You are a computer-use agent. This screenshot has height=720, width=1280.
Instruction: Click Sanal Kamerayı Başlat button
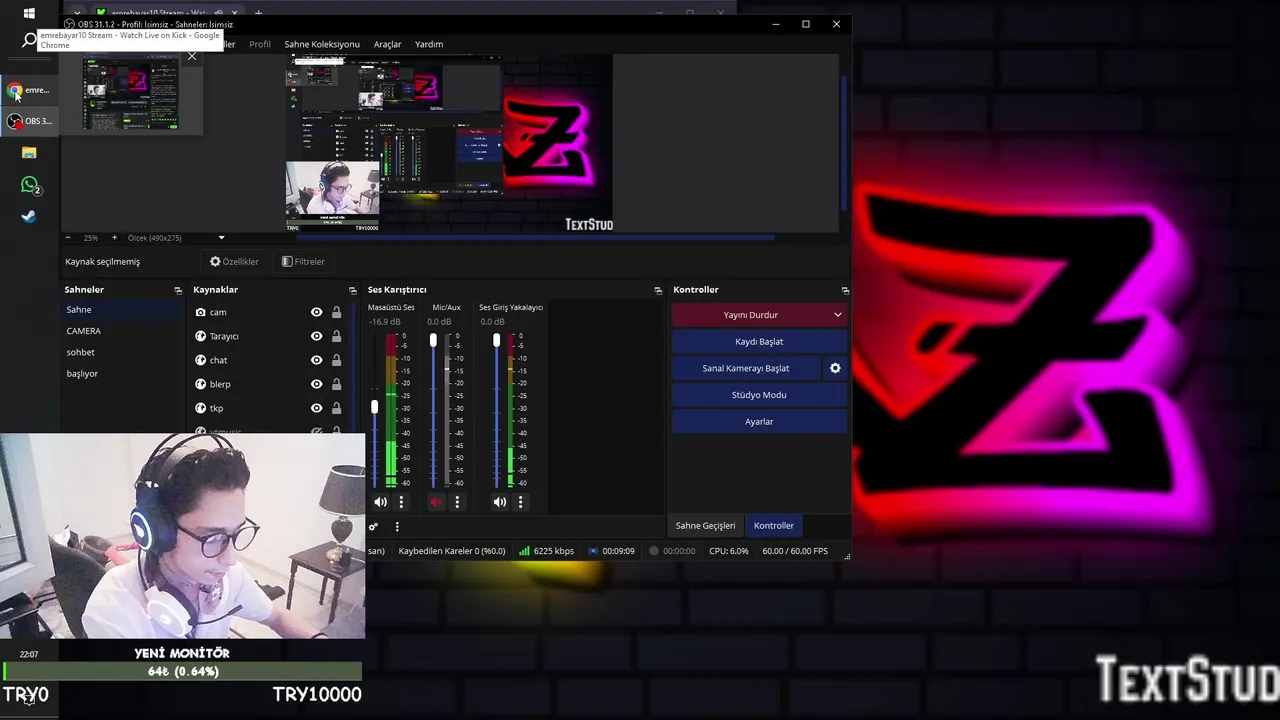(746, 368)
